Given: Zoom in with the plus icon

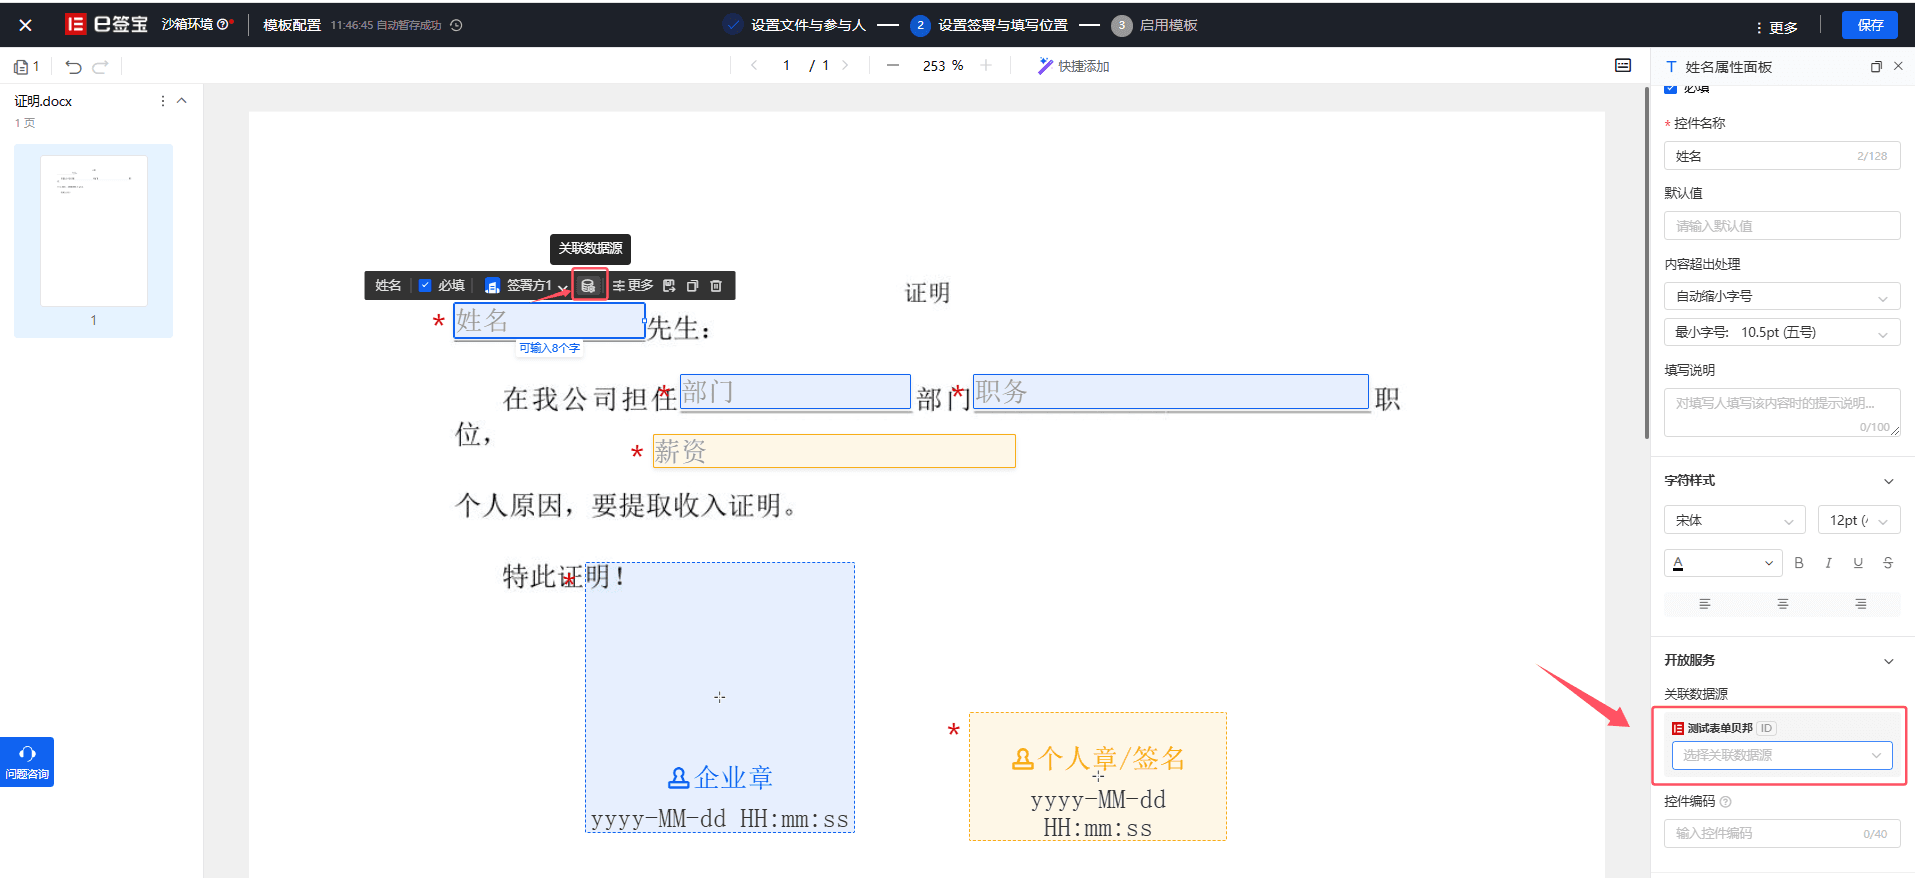Looking at the screenshot, I should pyautogui.click(x=986, y=65).
